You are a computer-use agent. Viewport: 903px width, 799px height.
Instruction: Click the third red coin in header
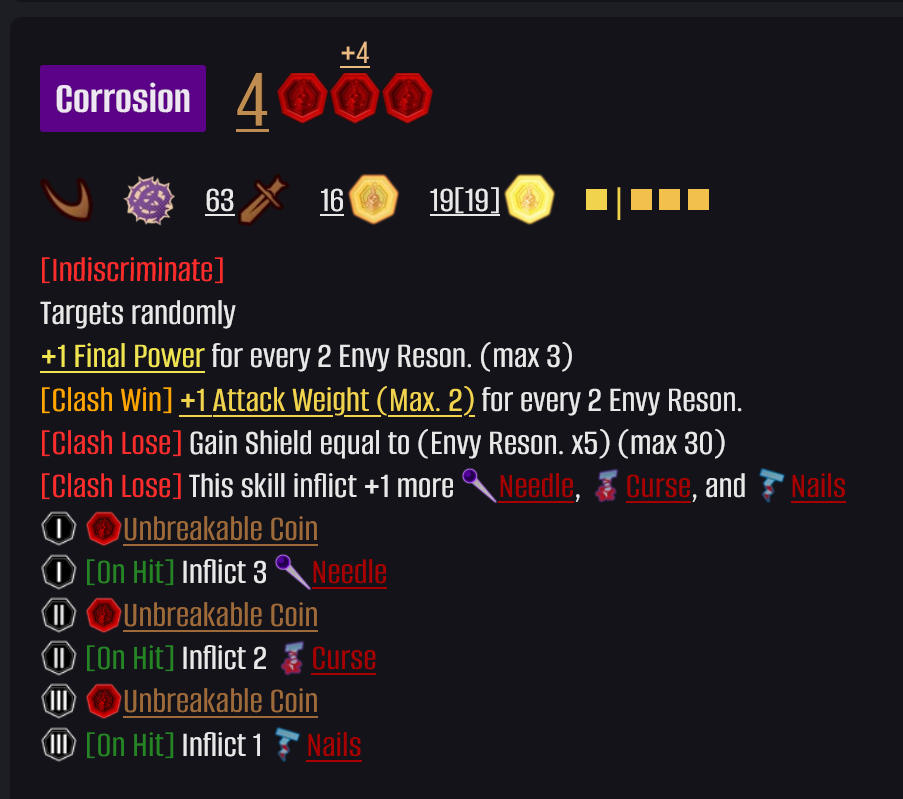click(x=407, y=98)
